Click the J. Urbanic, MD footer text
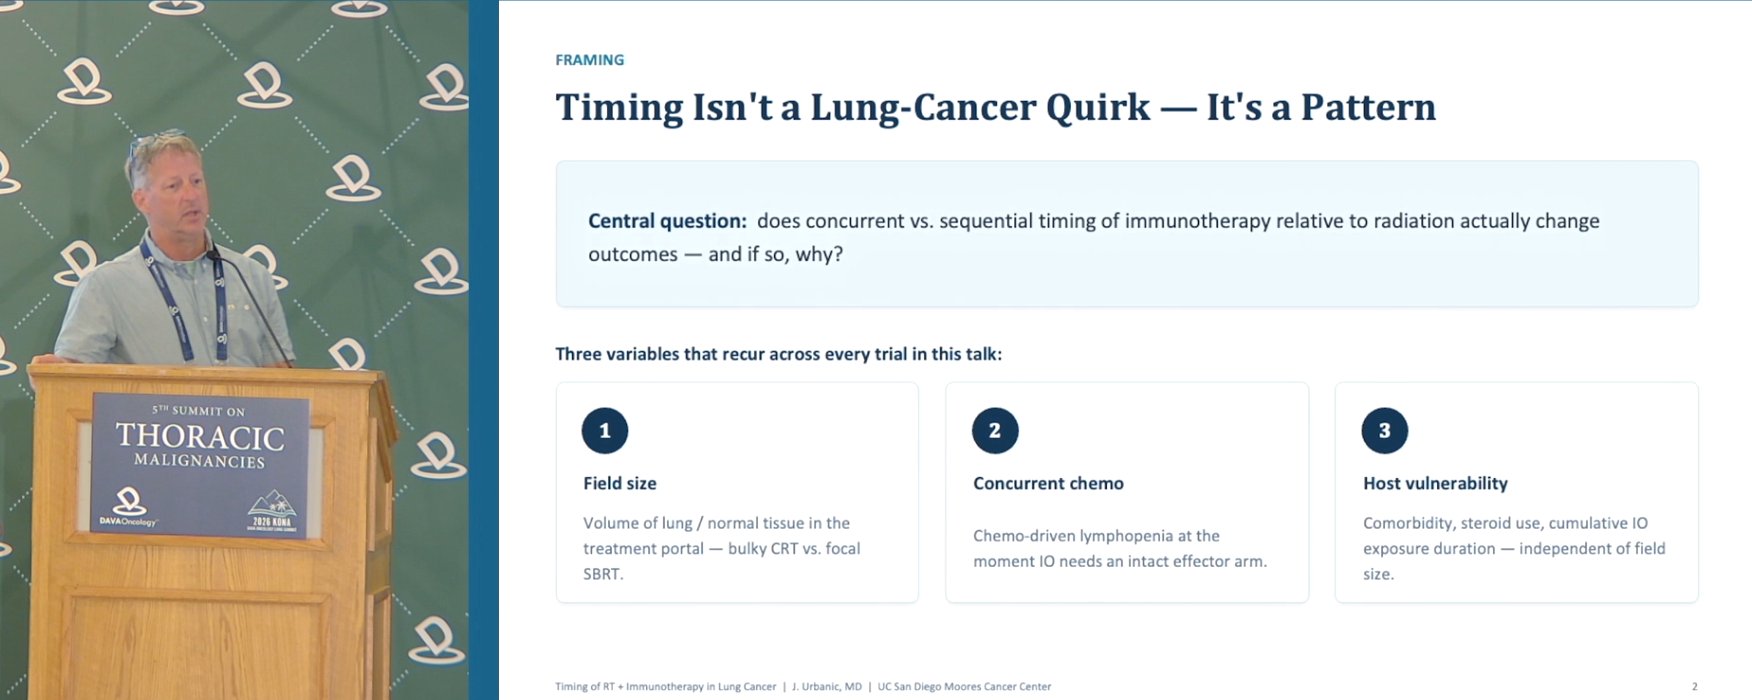Image resolution: width=1752 pixels, height=700 pixels. (826, 687)
